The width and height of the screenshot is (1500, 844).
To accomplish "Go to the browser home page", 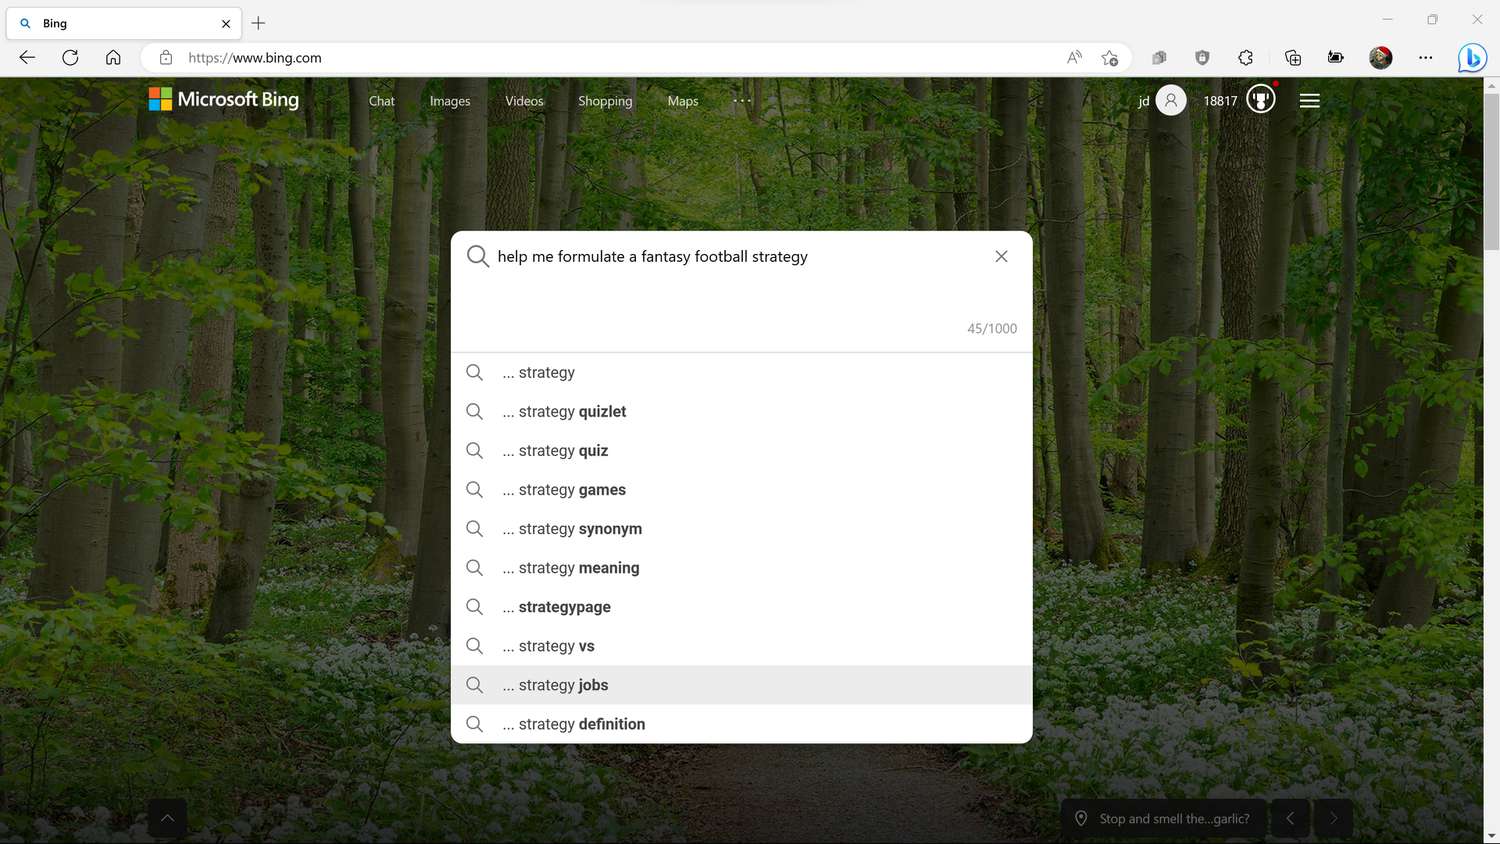I will coord(113,58).
